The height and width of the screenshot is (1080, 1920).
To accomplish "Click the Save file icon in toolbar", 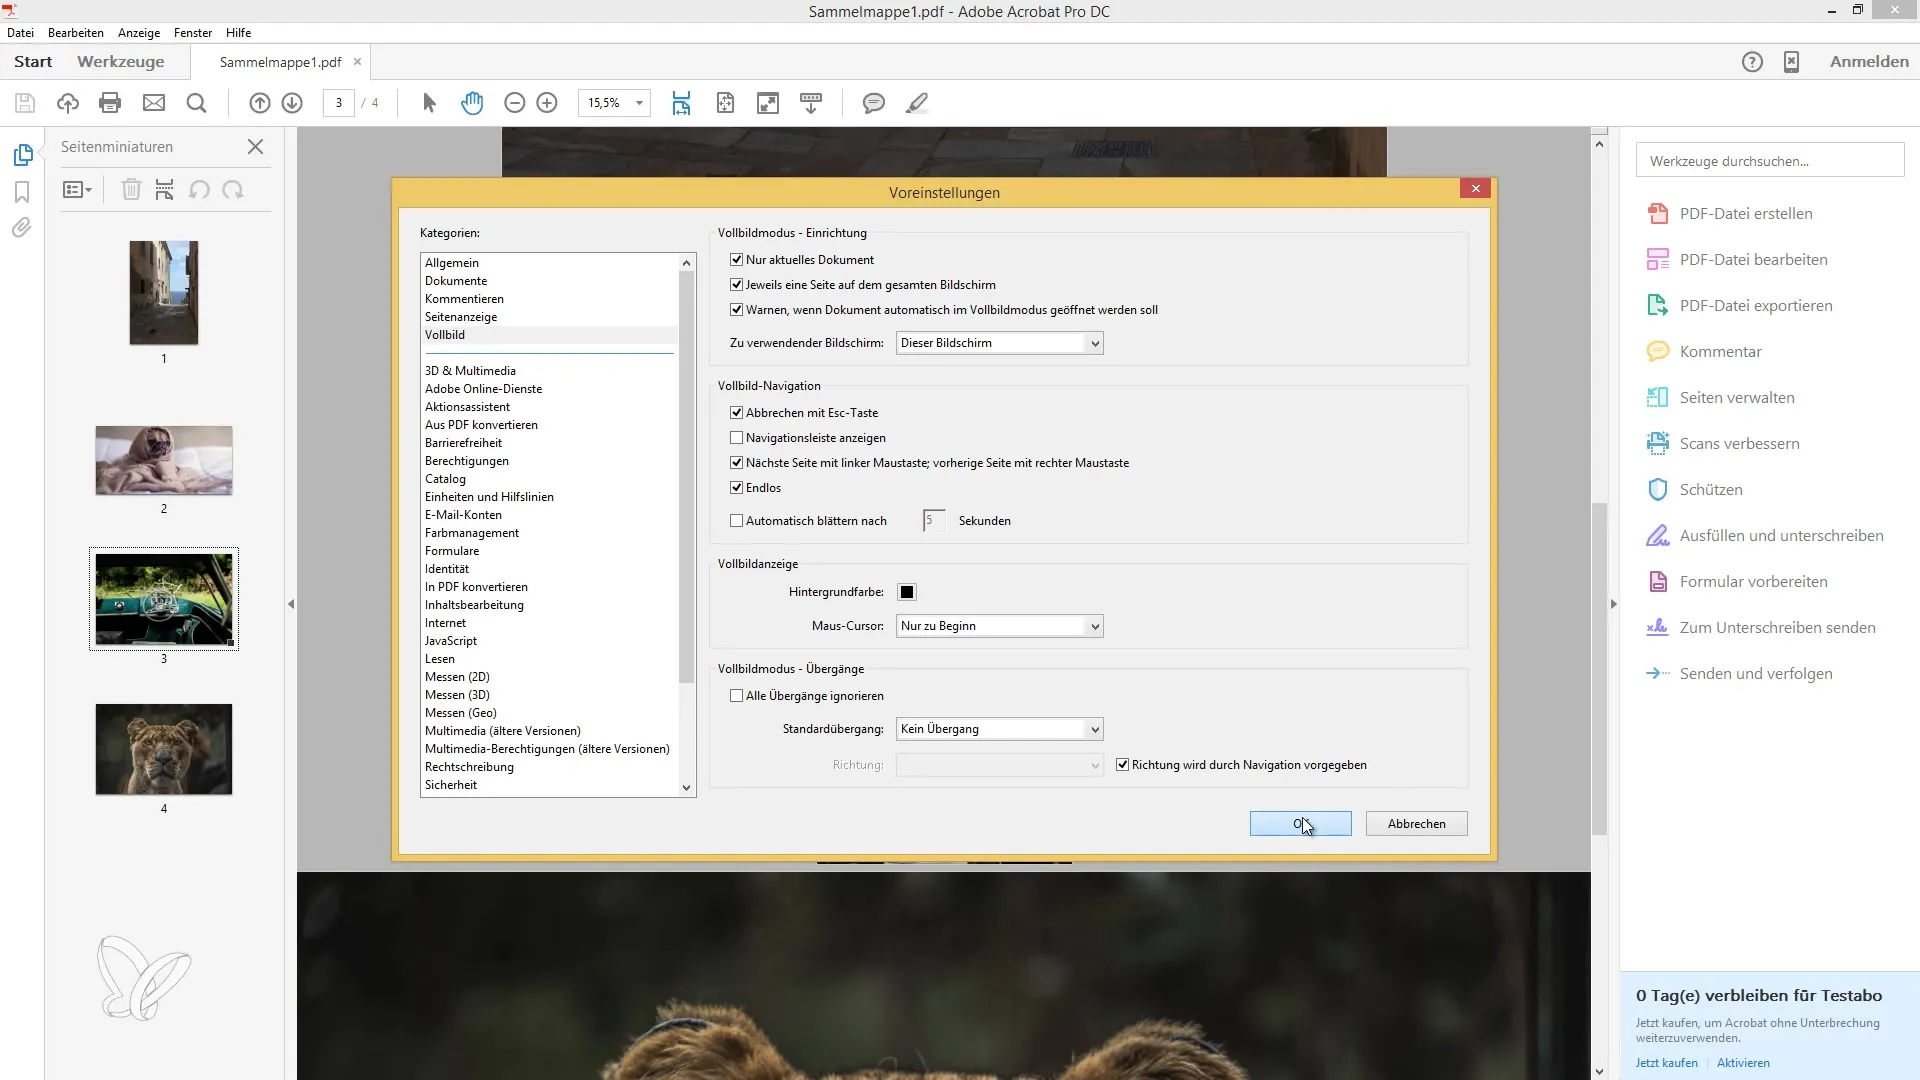I will [25, 103].
